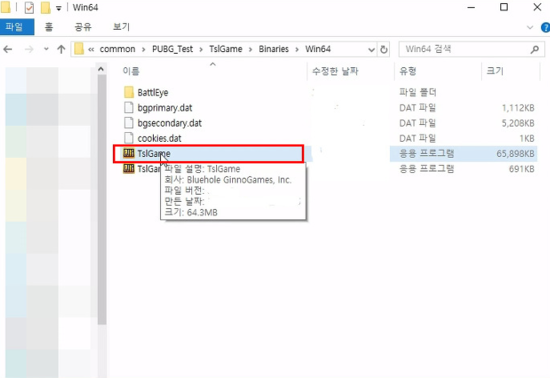Select the bgprimary.dat file

point(165,108)
